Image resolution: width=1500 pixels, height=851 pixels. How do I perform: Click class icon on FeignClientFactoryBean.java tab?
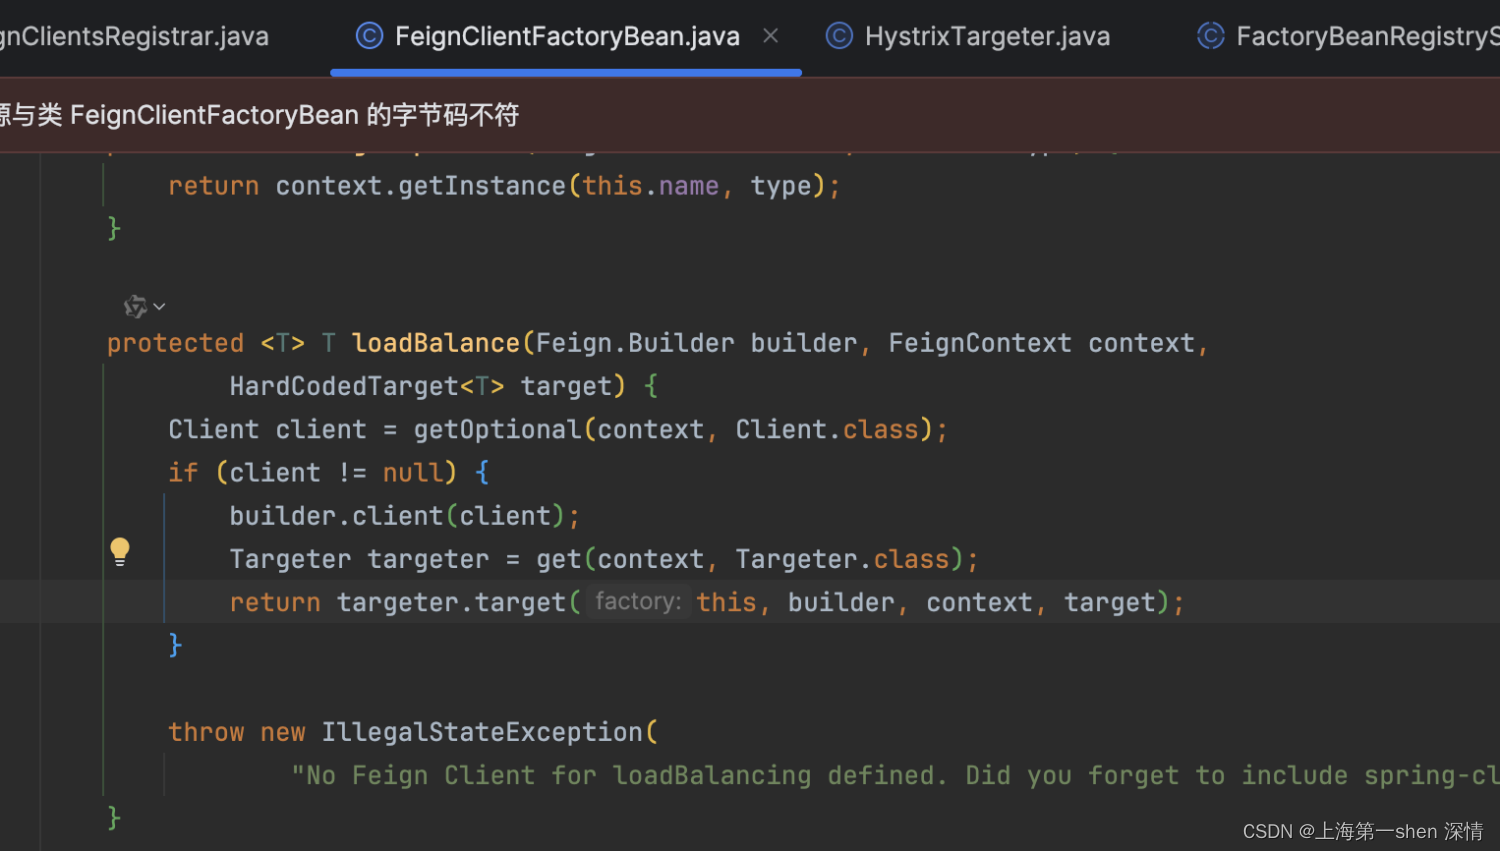coord(370,37)
